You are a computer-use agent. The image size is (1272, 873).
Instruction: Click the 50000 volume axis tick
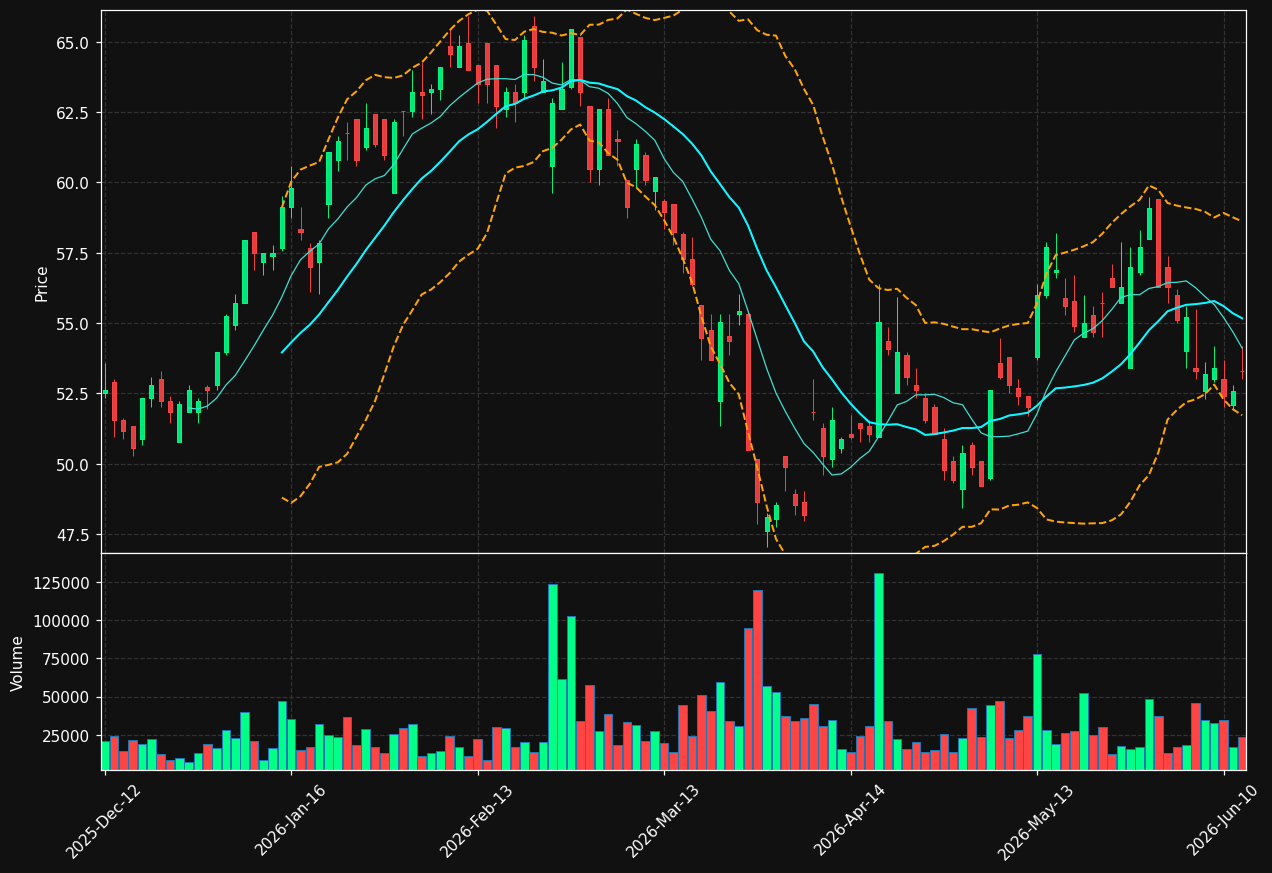tap(66, 698)
